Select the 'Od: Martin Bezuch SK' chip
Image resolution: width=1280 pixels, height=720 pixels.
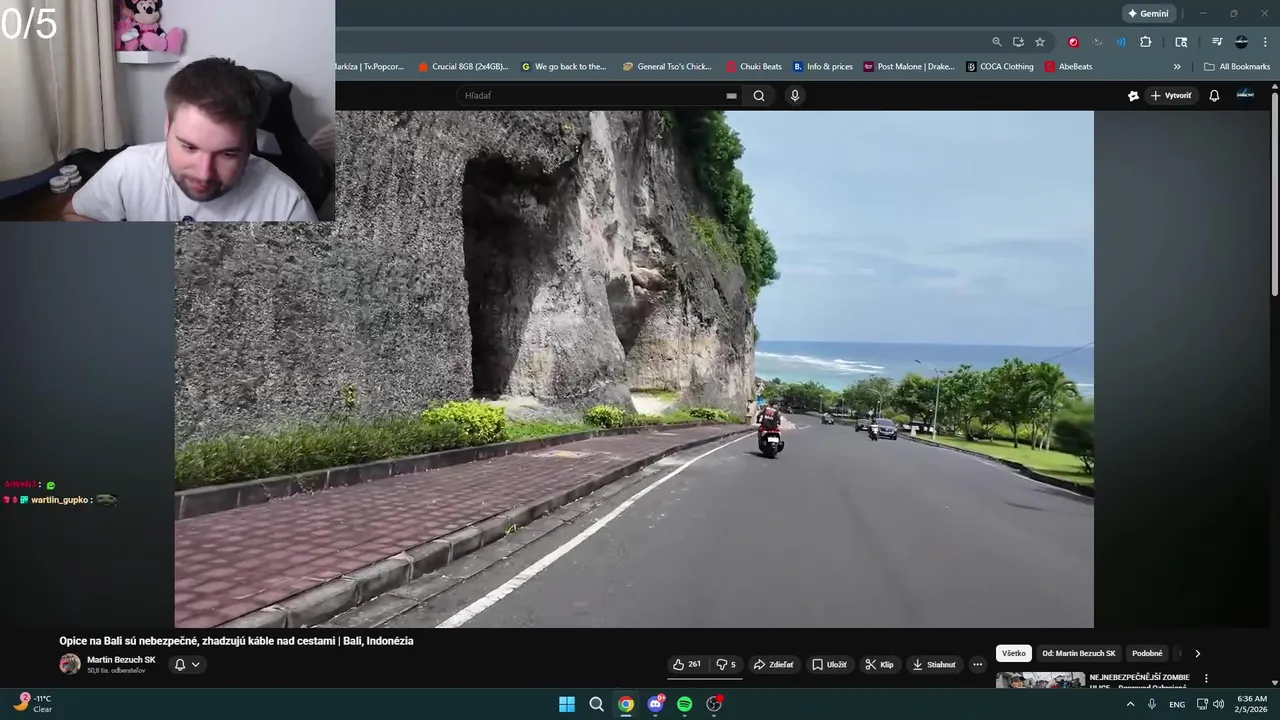(x=1079, y=653)
